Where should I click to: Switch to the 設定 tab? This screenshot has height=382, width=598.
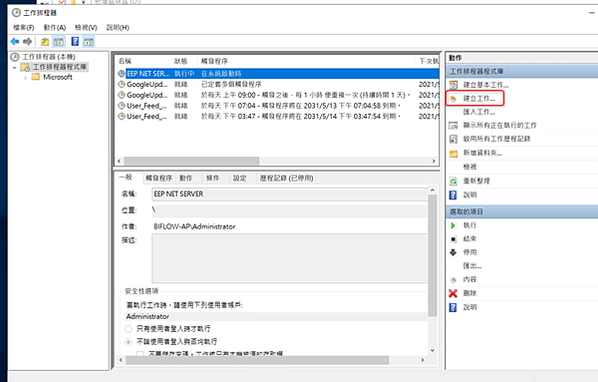tap(240, 178)
